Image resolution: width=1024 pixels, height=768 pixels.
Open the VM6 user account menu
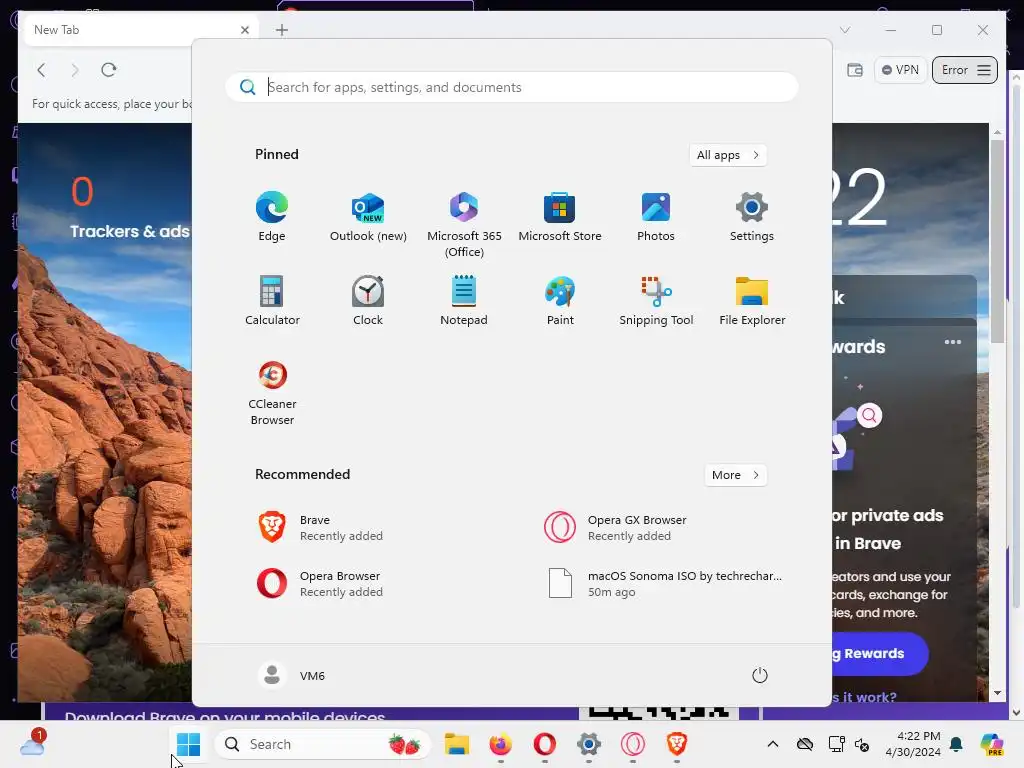[292, 675]
